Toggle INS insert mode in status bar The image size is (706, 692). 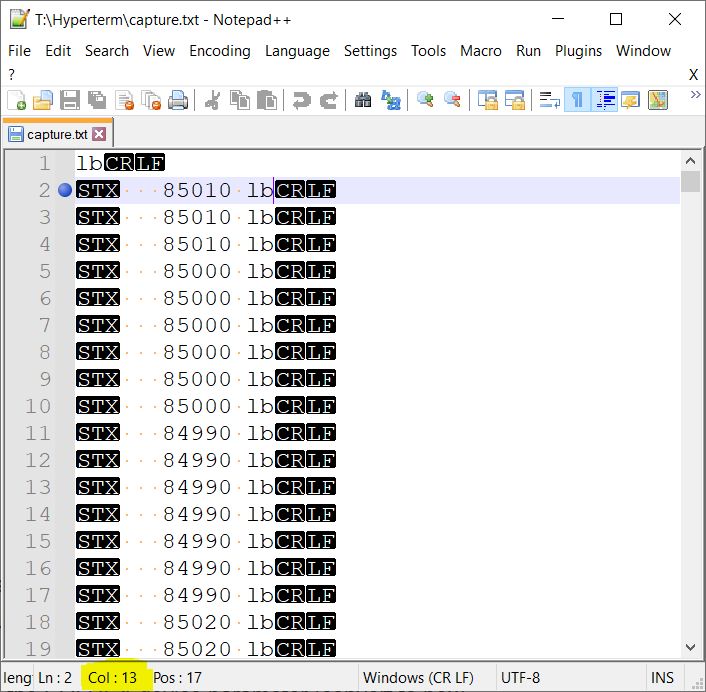click(x=662, y=678)
